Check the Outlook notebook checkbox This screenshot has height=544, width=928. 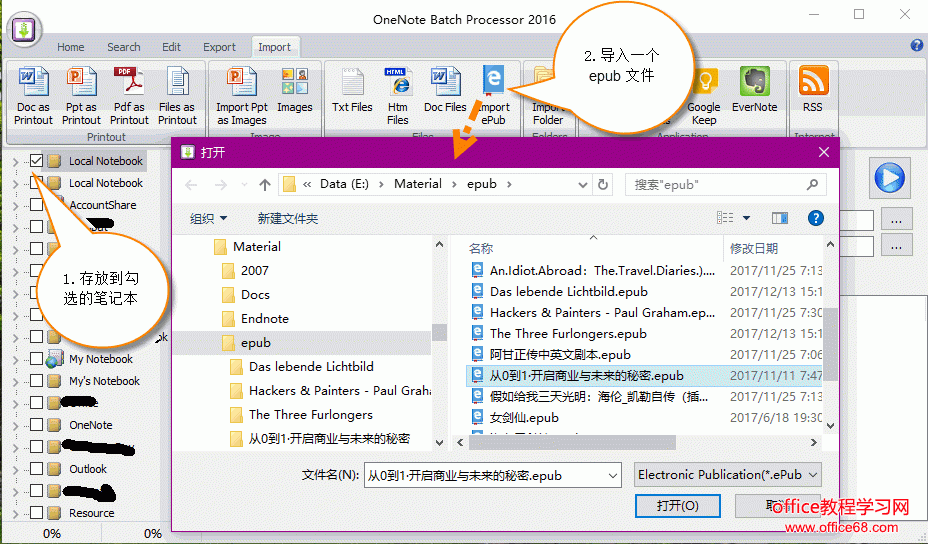(x=36, y=469)
